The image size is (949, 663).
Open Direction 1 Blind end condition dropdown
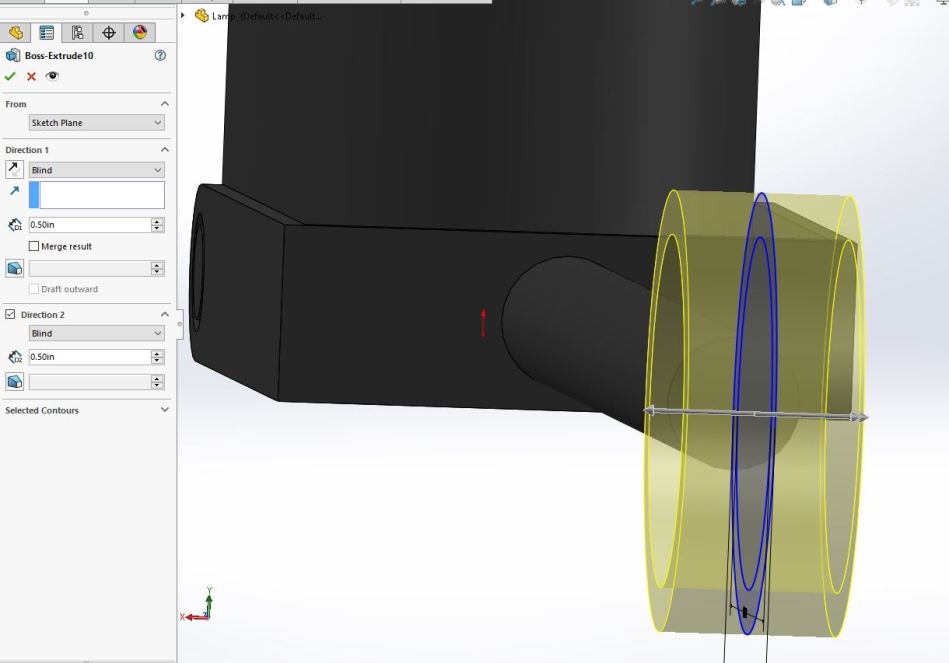[x=96, y=170]
